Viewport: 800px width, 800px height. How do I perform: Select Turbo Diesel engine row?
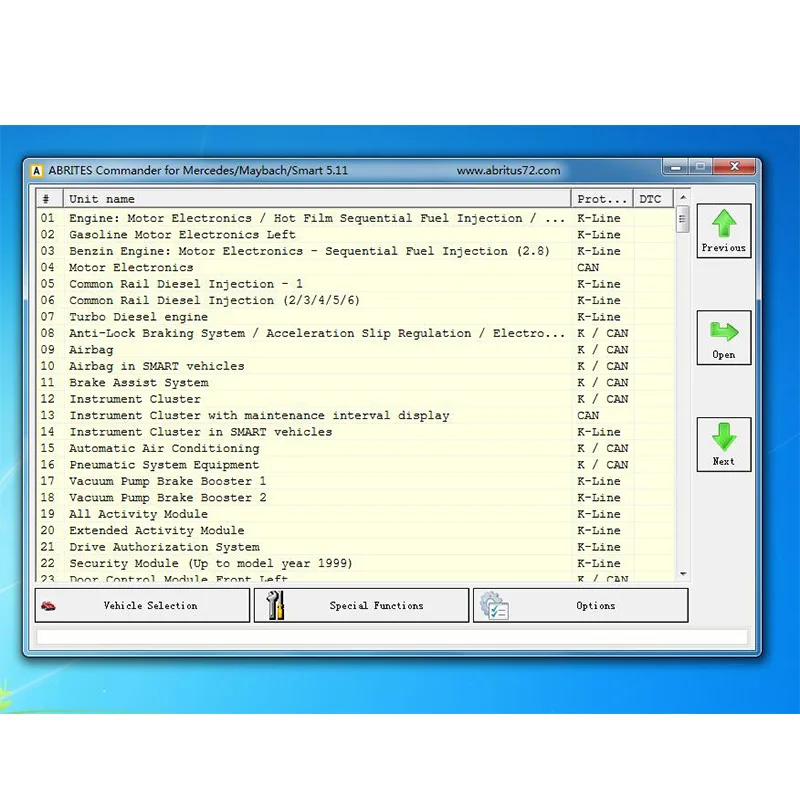click(356, 316)
